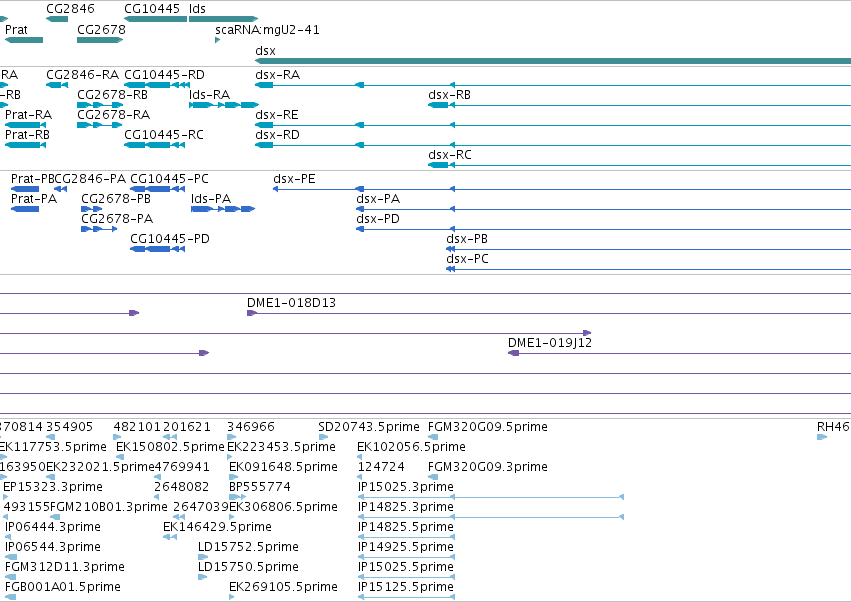The image size is (851, 602).
Task: Select EST EK223453.5prime label
Action: [x=281, y=447]
